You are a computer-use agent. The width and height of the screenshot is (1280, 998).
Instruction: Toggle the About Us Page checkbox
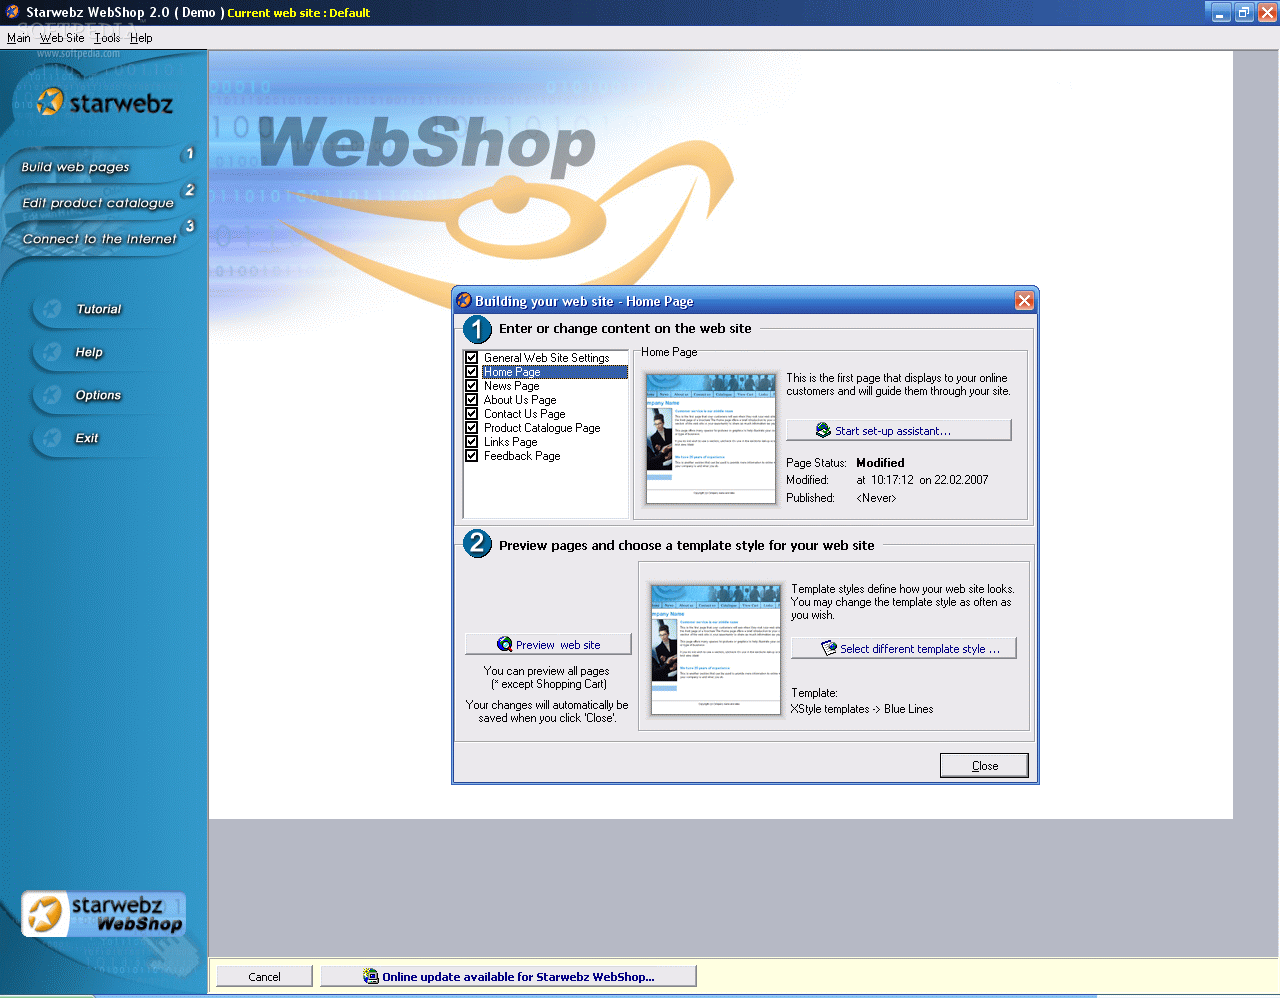471,399
